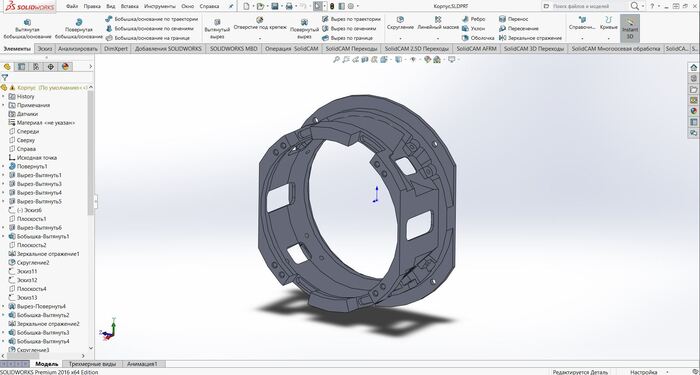Screen dimensions: 700x375
Task: Click the Вытянутая бобышка/основание tool
Action: tap(27, 29)
